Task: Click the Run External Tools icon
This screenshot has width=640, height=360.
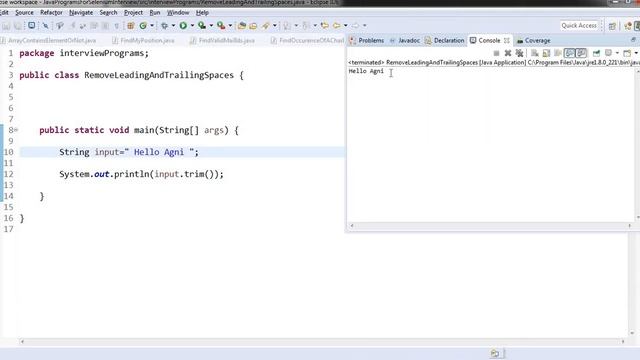Action: point(221,26)
